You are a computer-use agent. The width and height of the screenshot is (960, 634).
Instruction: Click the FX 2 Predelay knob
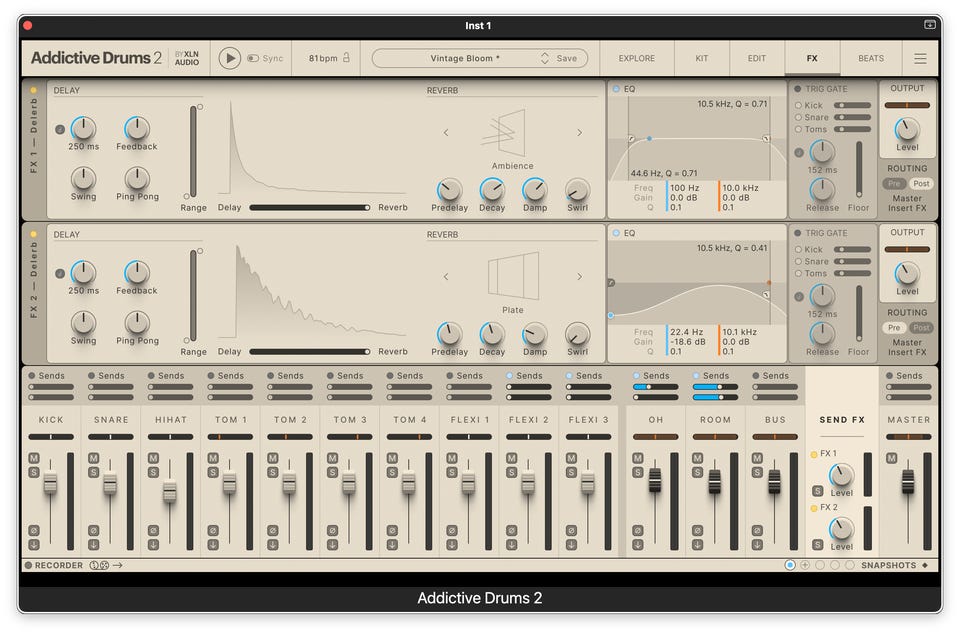point(449,335)
